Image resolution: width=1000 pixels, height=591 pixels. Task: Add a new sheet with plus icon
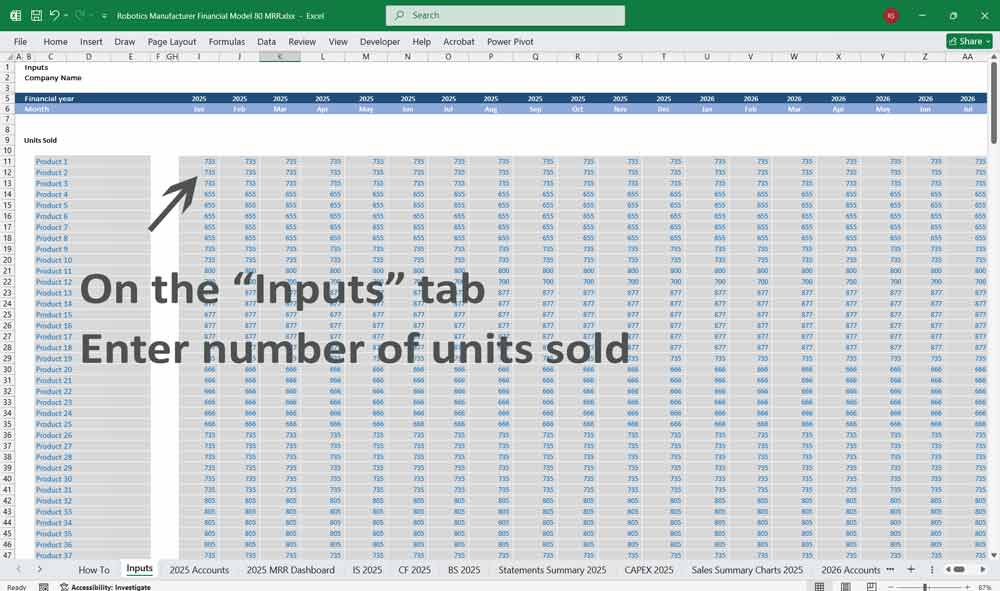pyautogui.click(x=910, y=569)
